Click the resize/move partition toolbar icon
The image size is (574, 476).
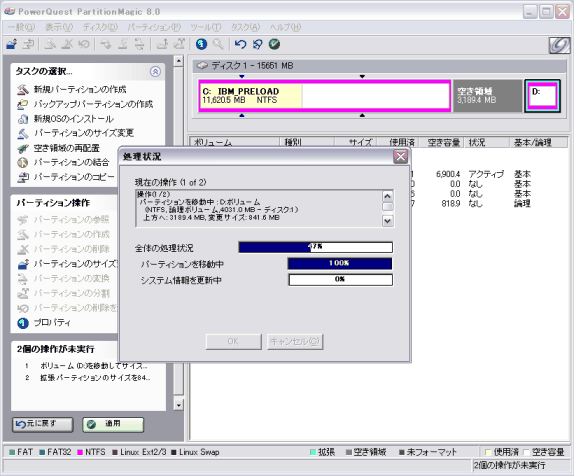pos(12,44)
